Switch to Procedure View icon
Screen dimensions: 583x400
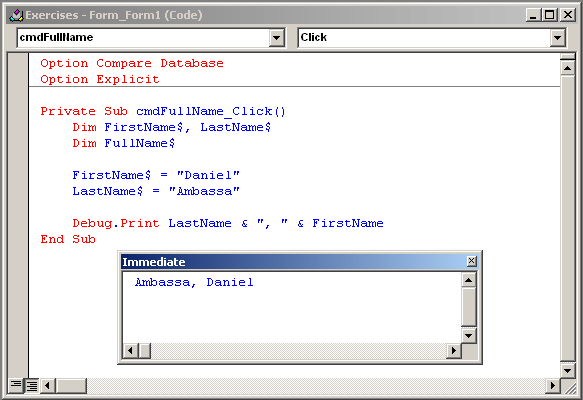coord(16,385)
